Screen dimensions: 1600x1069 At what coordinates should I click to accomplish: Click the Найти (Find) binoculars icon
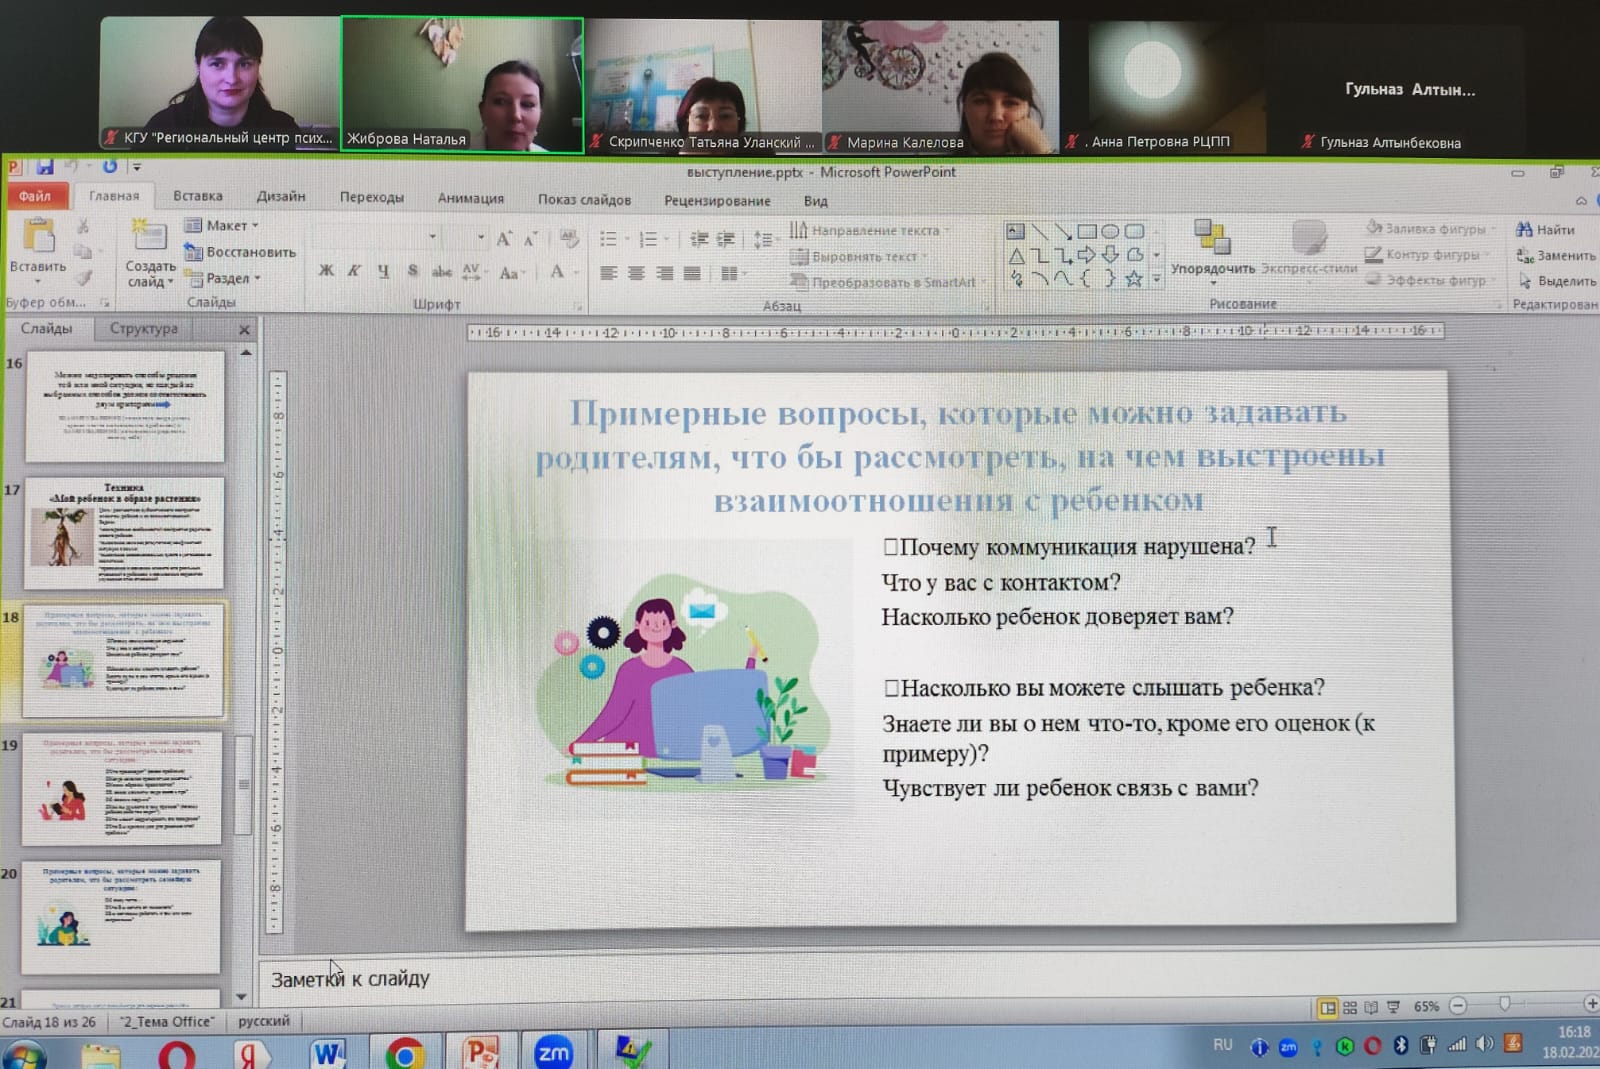[x=1524, y=229]
